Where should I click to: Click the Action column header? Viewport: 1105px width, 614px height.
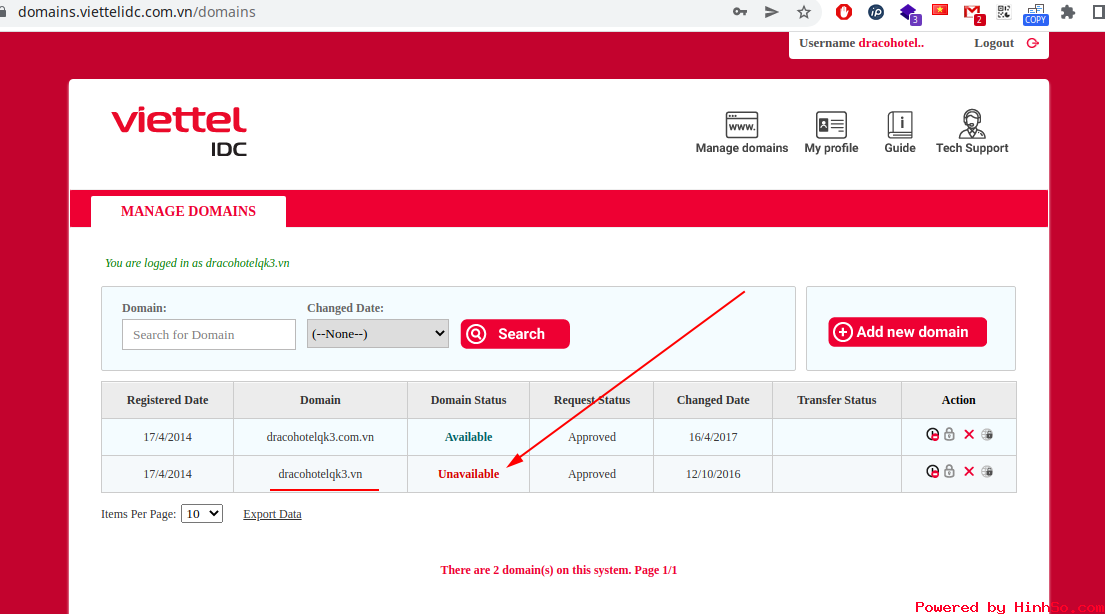(x=959, y=400)
